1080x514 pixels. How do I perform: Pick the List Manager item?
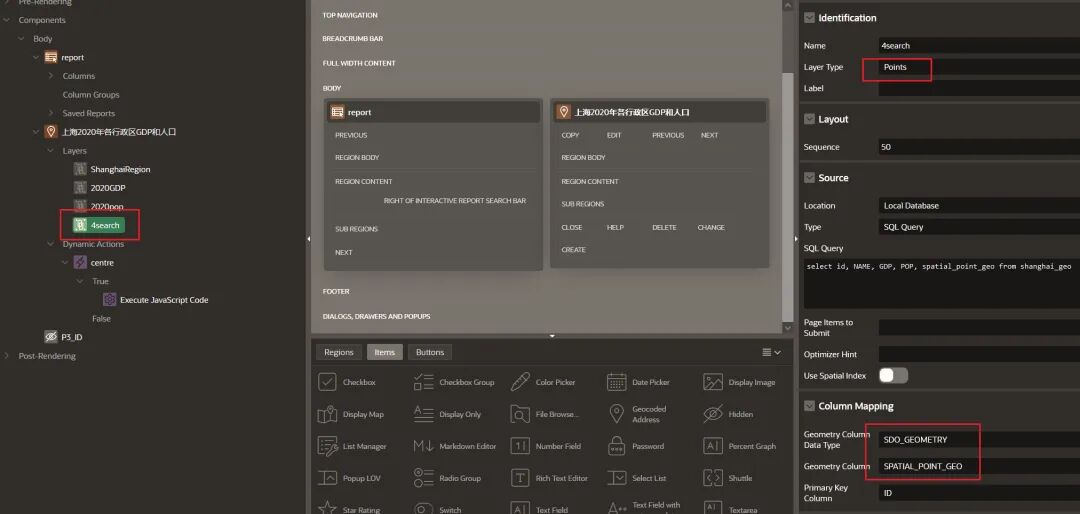pyautogui.click(x=352, y=446)
